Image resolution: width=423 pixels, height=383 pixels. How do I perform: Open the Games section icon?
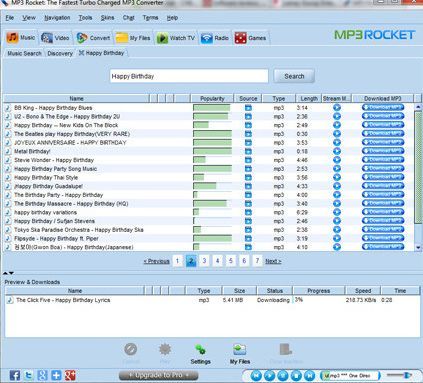(x=240, y=38)
